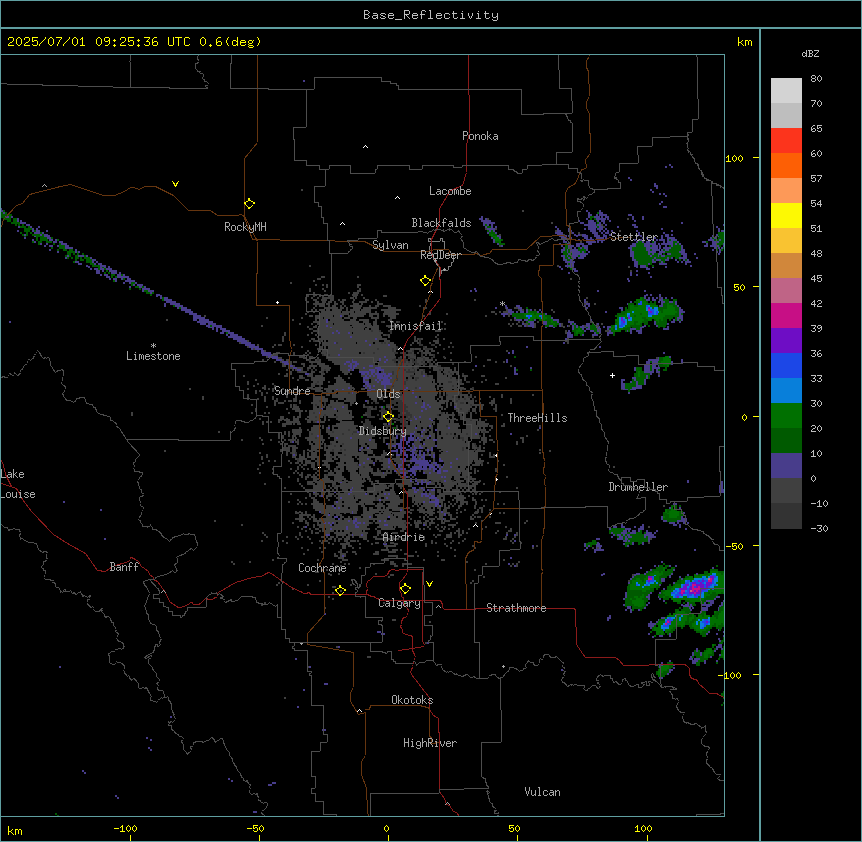
Task: Click the Lake Louise map label
Action: tap(18, 484)
